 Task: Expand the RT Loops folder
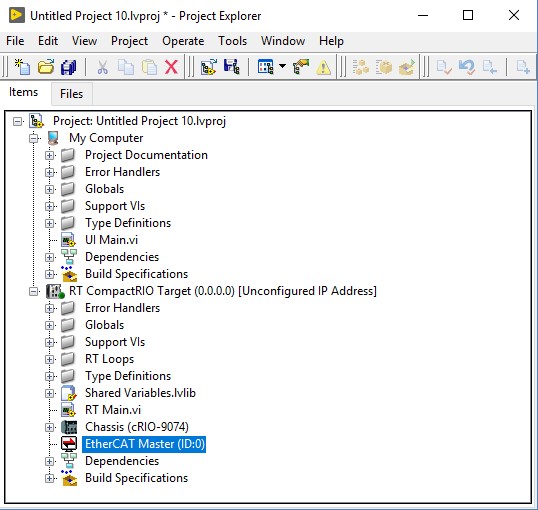(x=49, y=359)
